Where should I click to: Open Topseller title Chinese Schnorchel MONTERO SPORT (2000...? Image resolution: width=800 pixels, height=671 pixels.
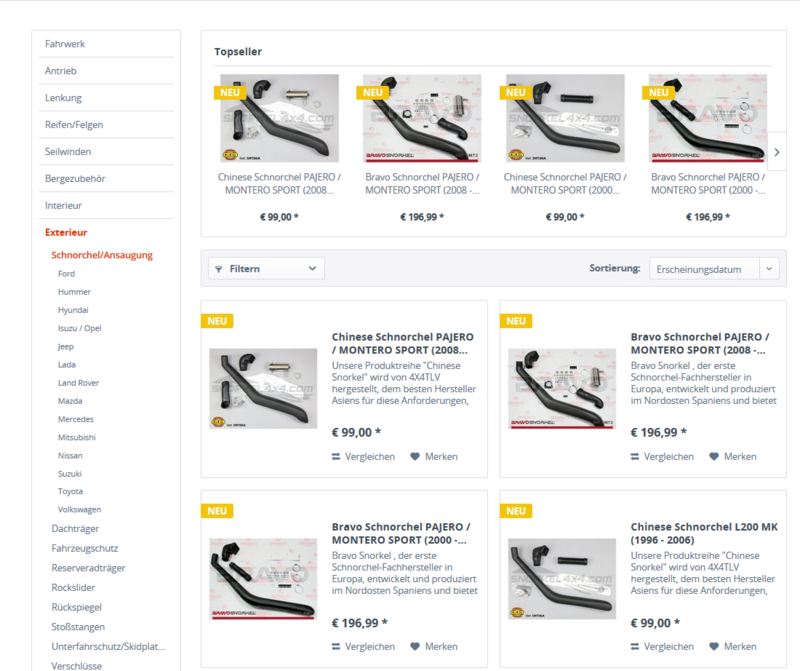[x=565, y=184]
